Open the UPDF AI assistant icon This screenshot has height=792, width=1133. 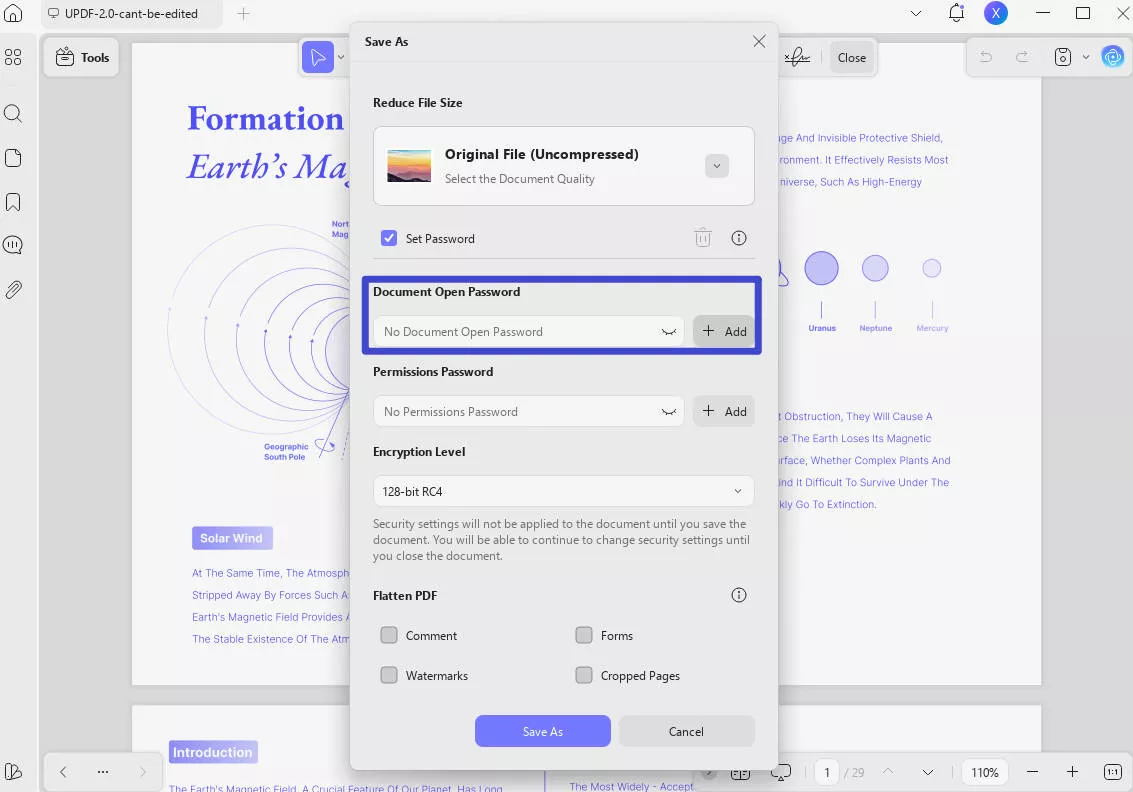pyautogui.click(x=1113, y=56)
